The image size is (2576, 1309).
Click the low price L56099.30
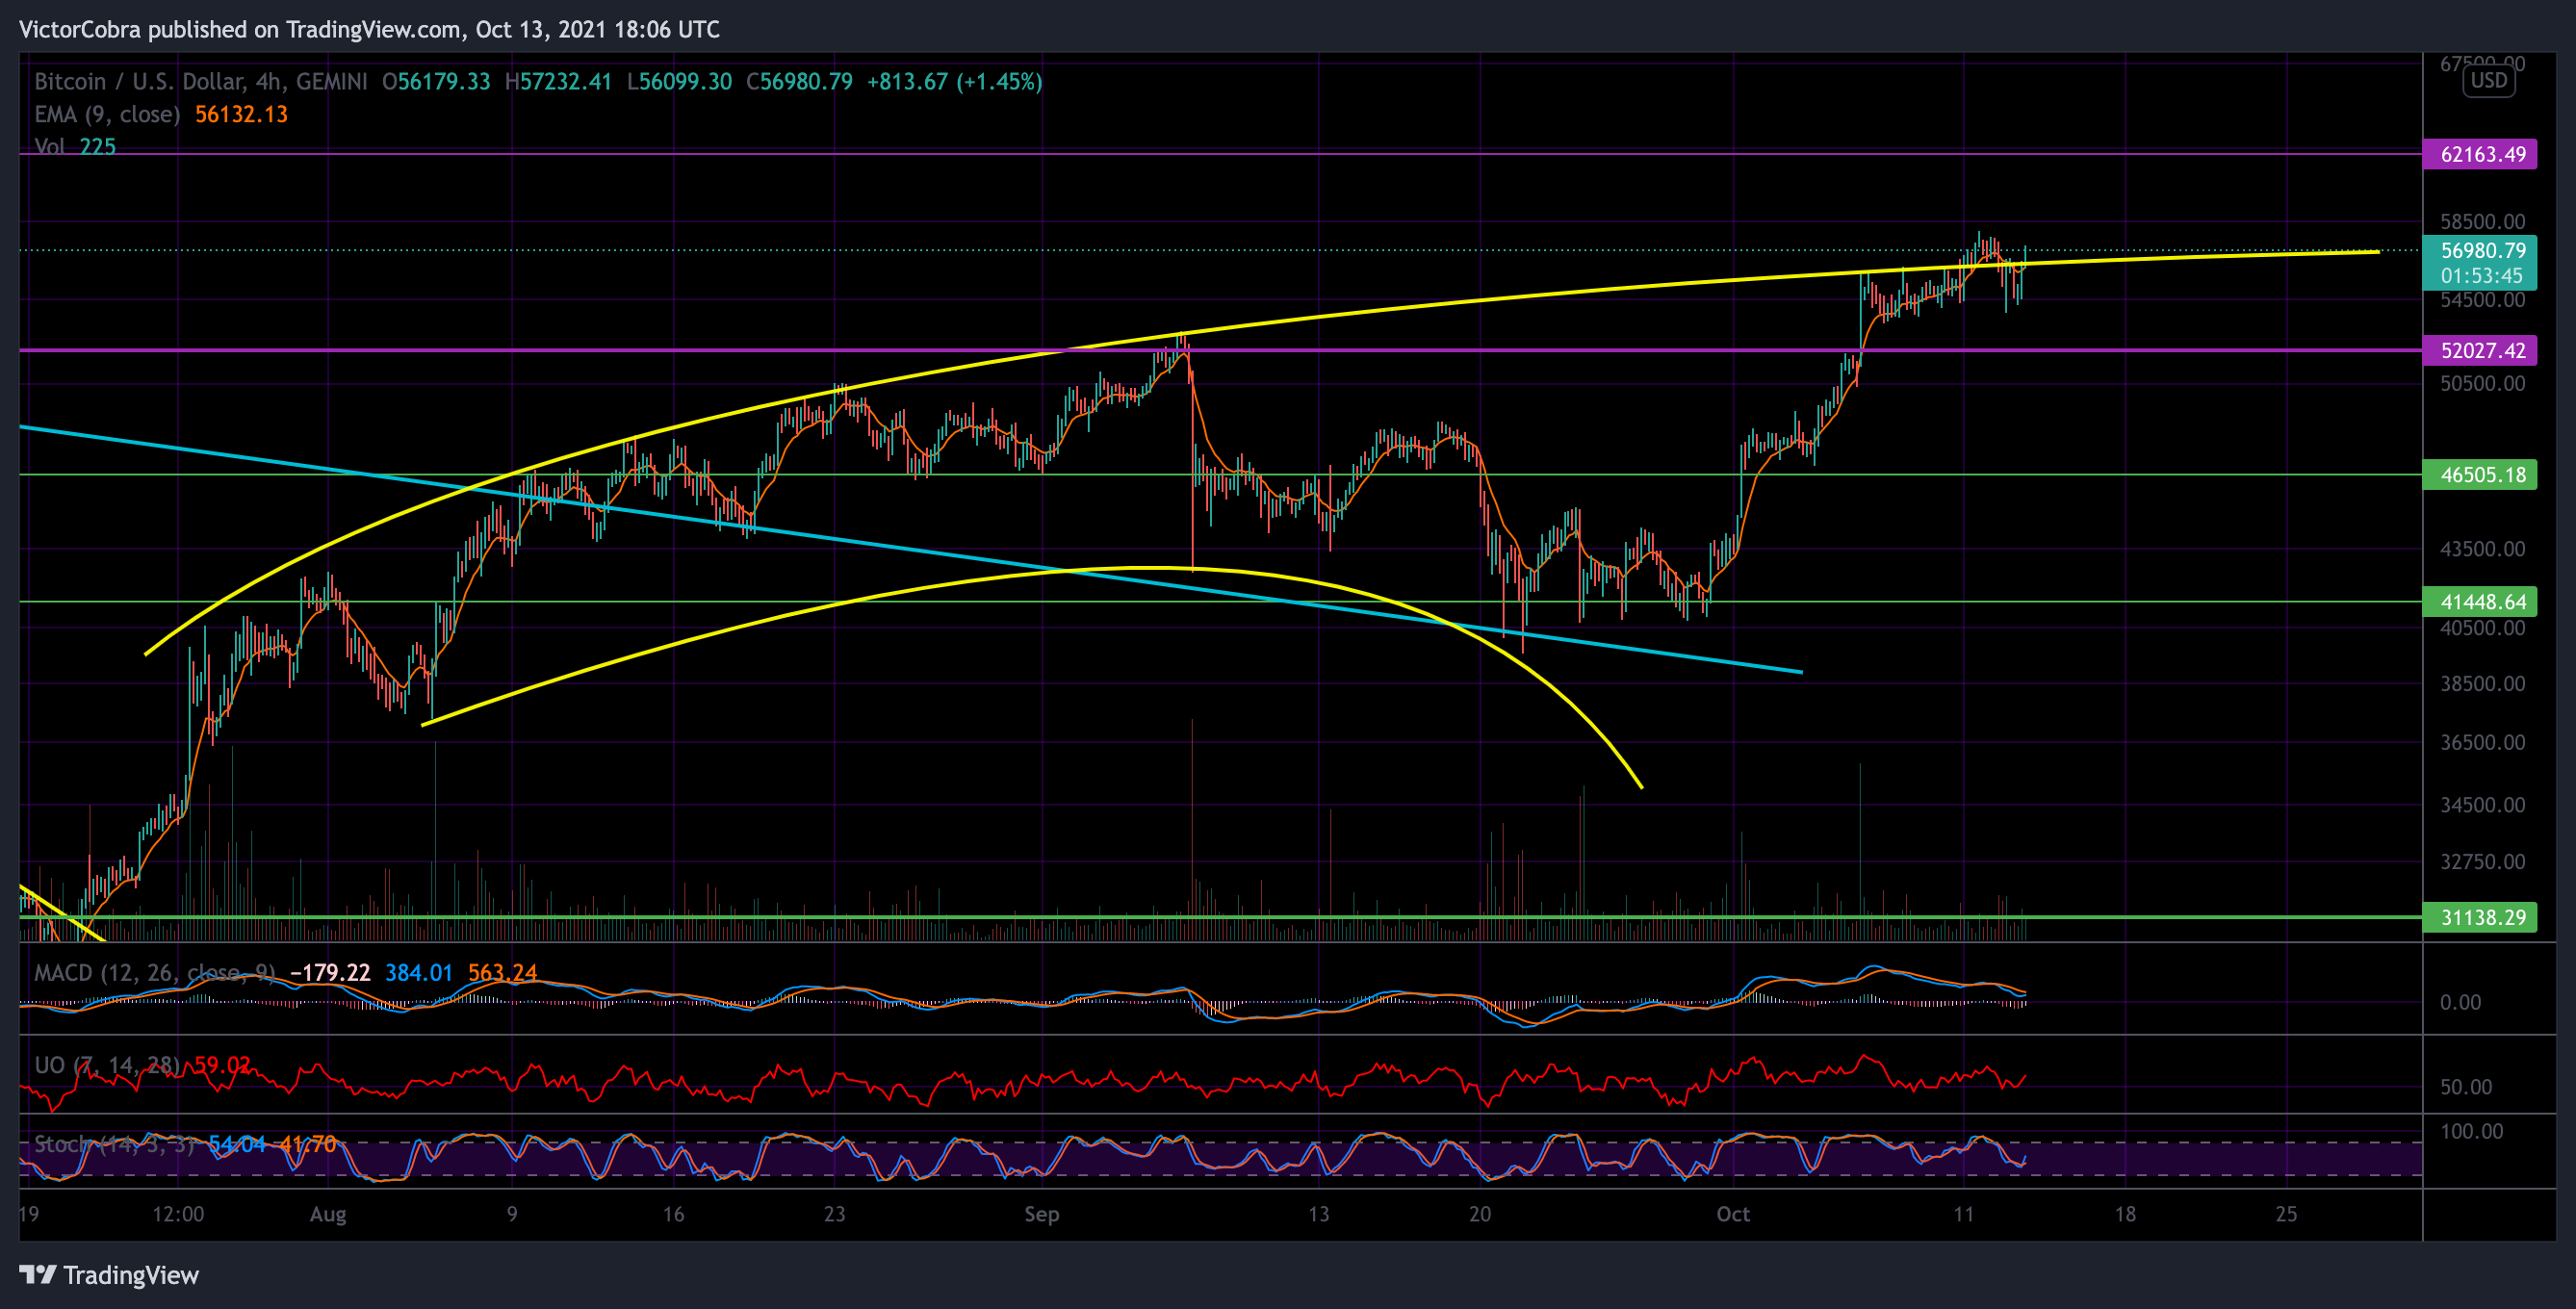click(x=679, y=81)
